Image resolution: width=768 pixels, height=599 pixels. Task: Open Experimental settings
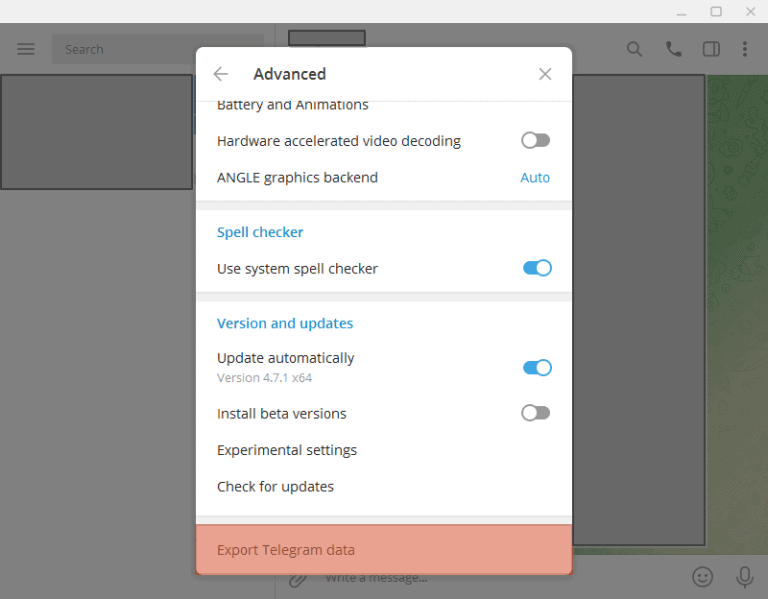click(x=287, y=450)
